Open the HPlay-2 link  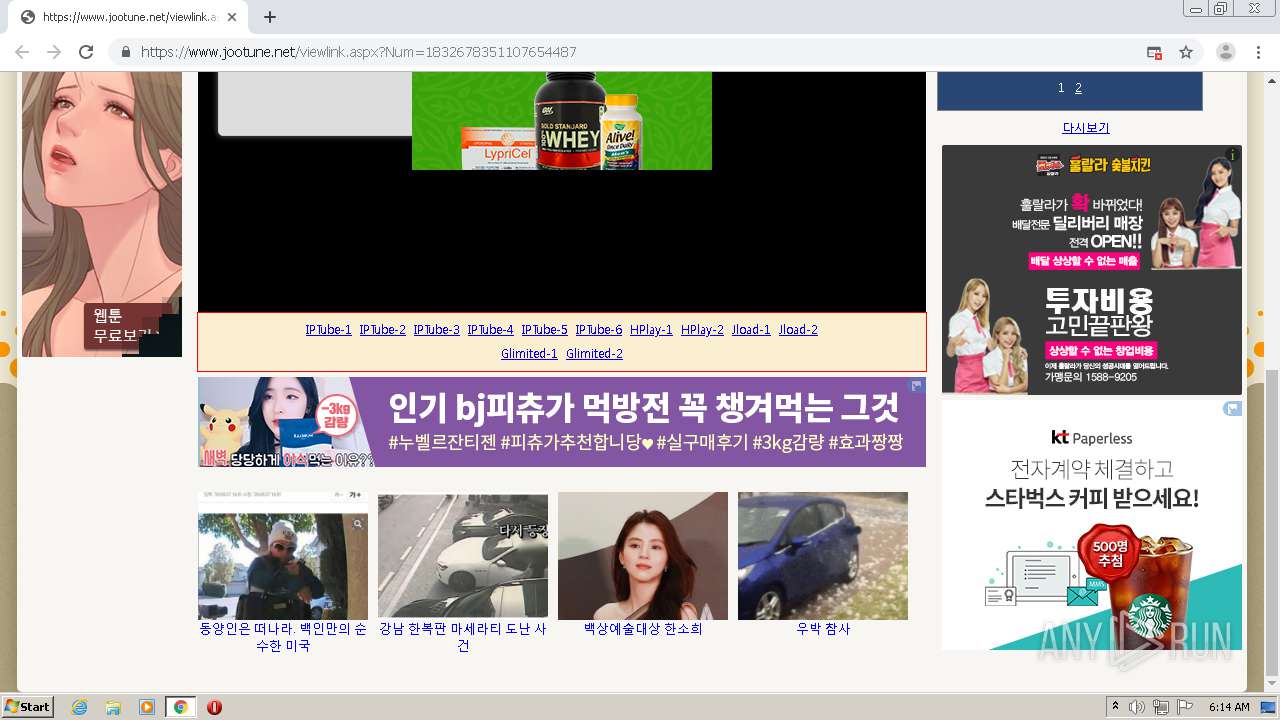(702, 330)
